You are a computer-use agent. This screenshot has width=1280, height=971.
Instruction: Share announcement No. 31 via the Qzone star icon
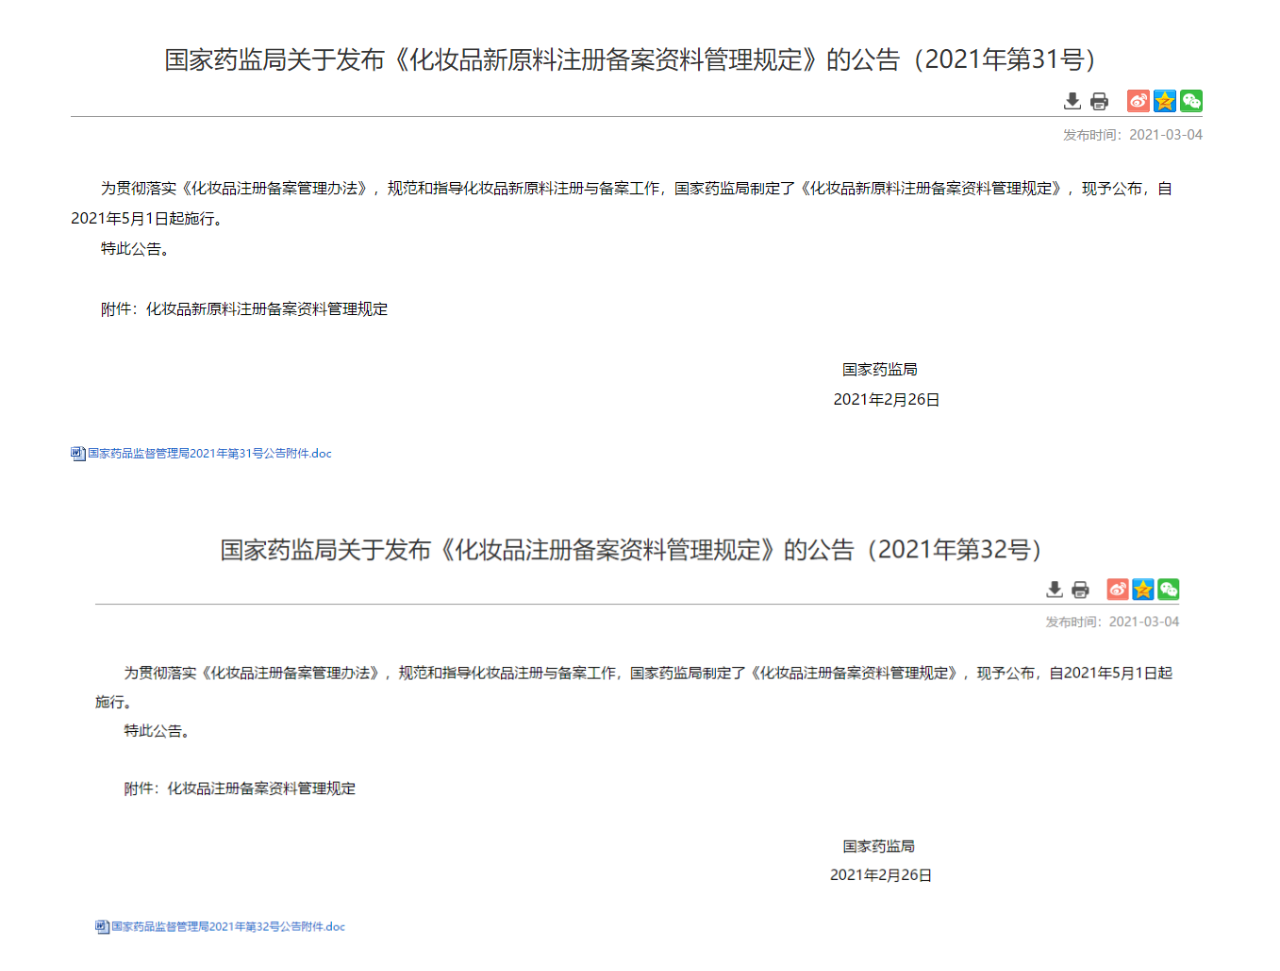click(1164, 101)
